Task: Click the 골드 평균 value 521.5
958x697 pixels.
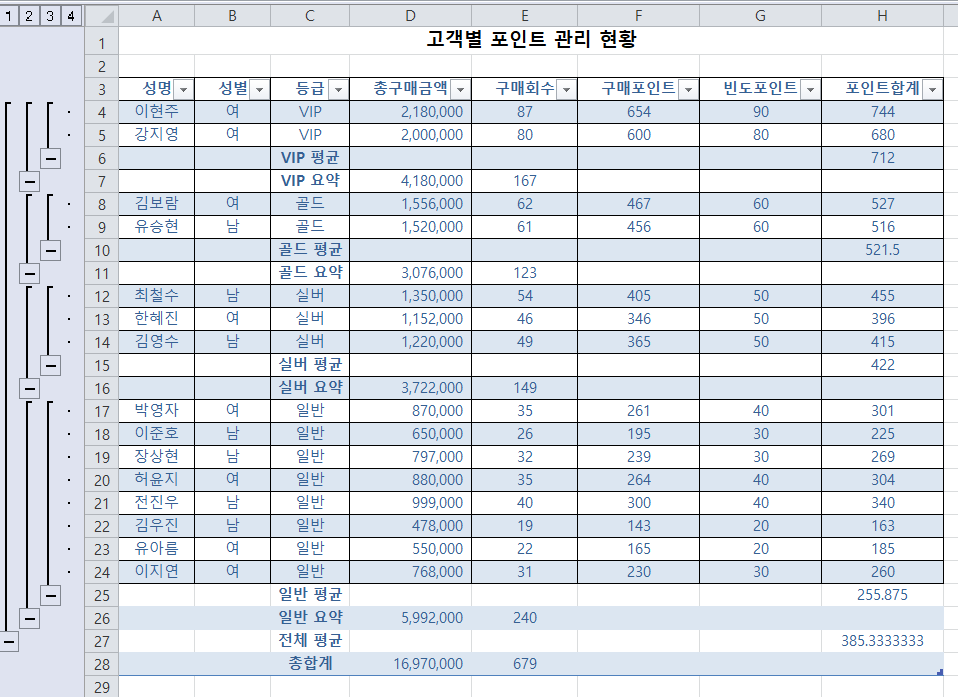Action: 882,250
